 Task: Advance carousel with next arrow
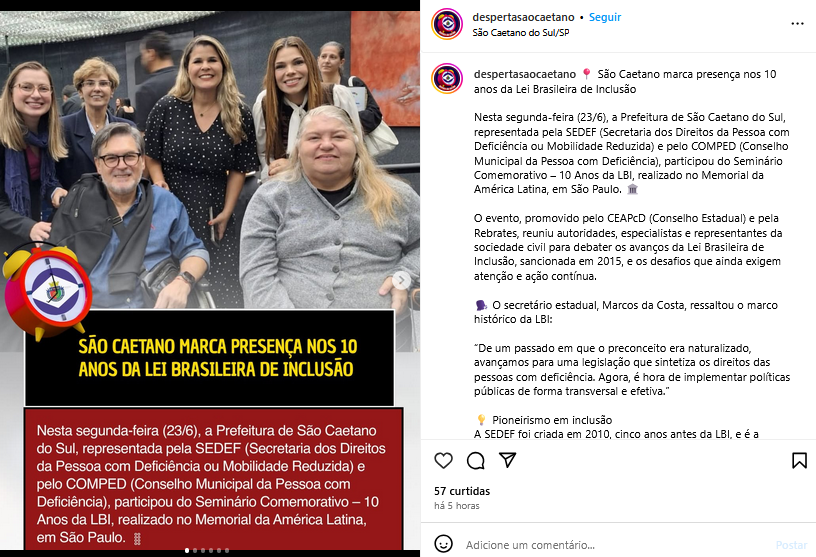(x=401, y=280)
